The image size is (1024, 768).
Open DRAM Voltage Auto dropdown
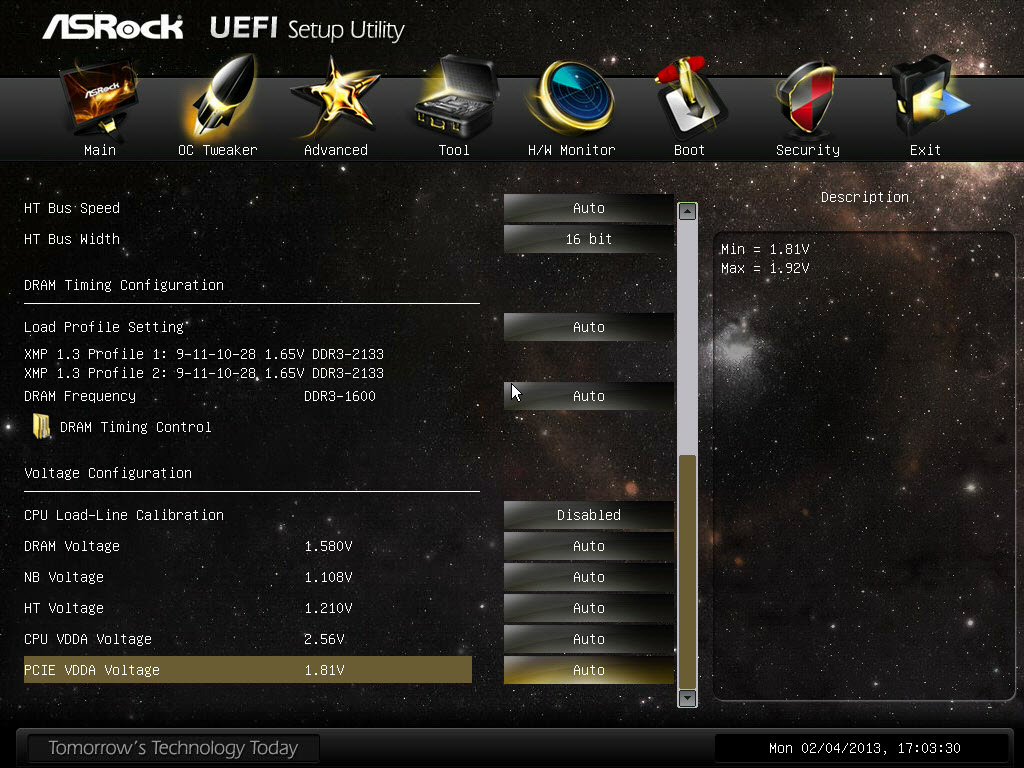tap(588, 546)
